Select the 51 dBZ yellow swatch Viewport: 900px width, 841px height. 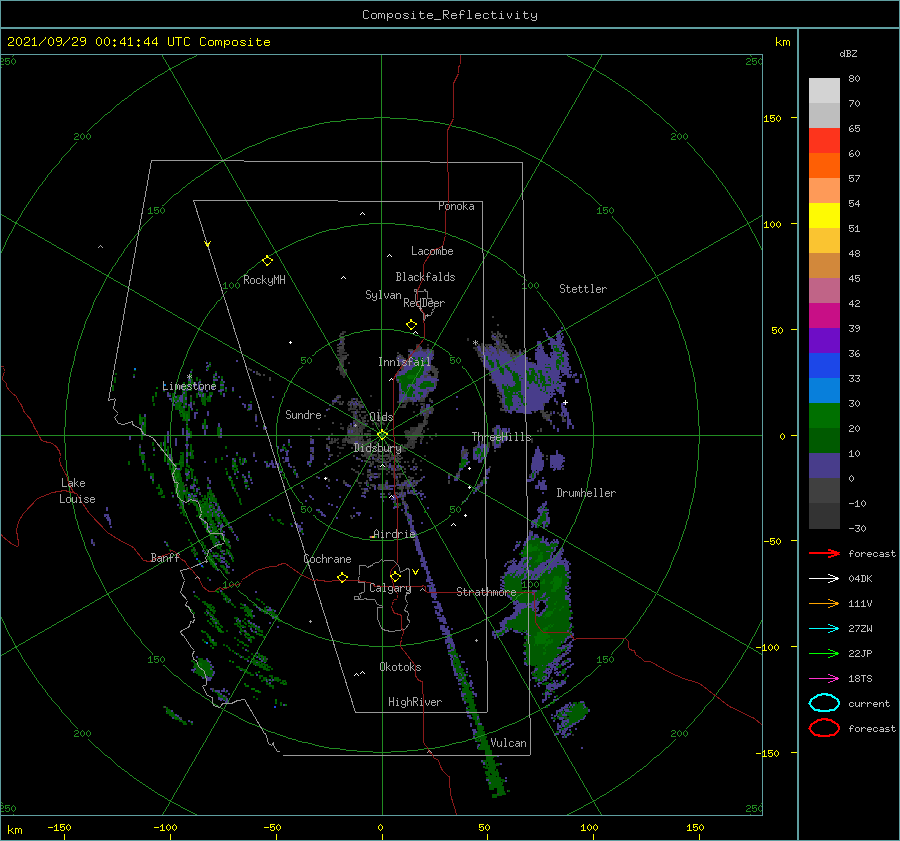824,216
